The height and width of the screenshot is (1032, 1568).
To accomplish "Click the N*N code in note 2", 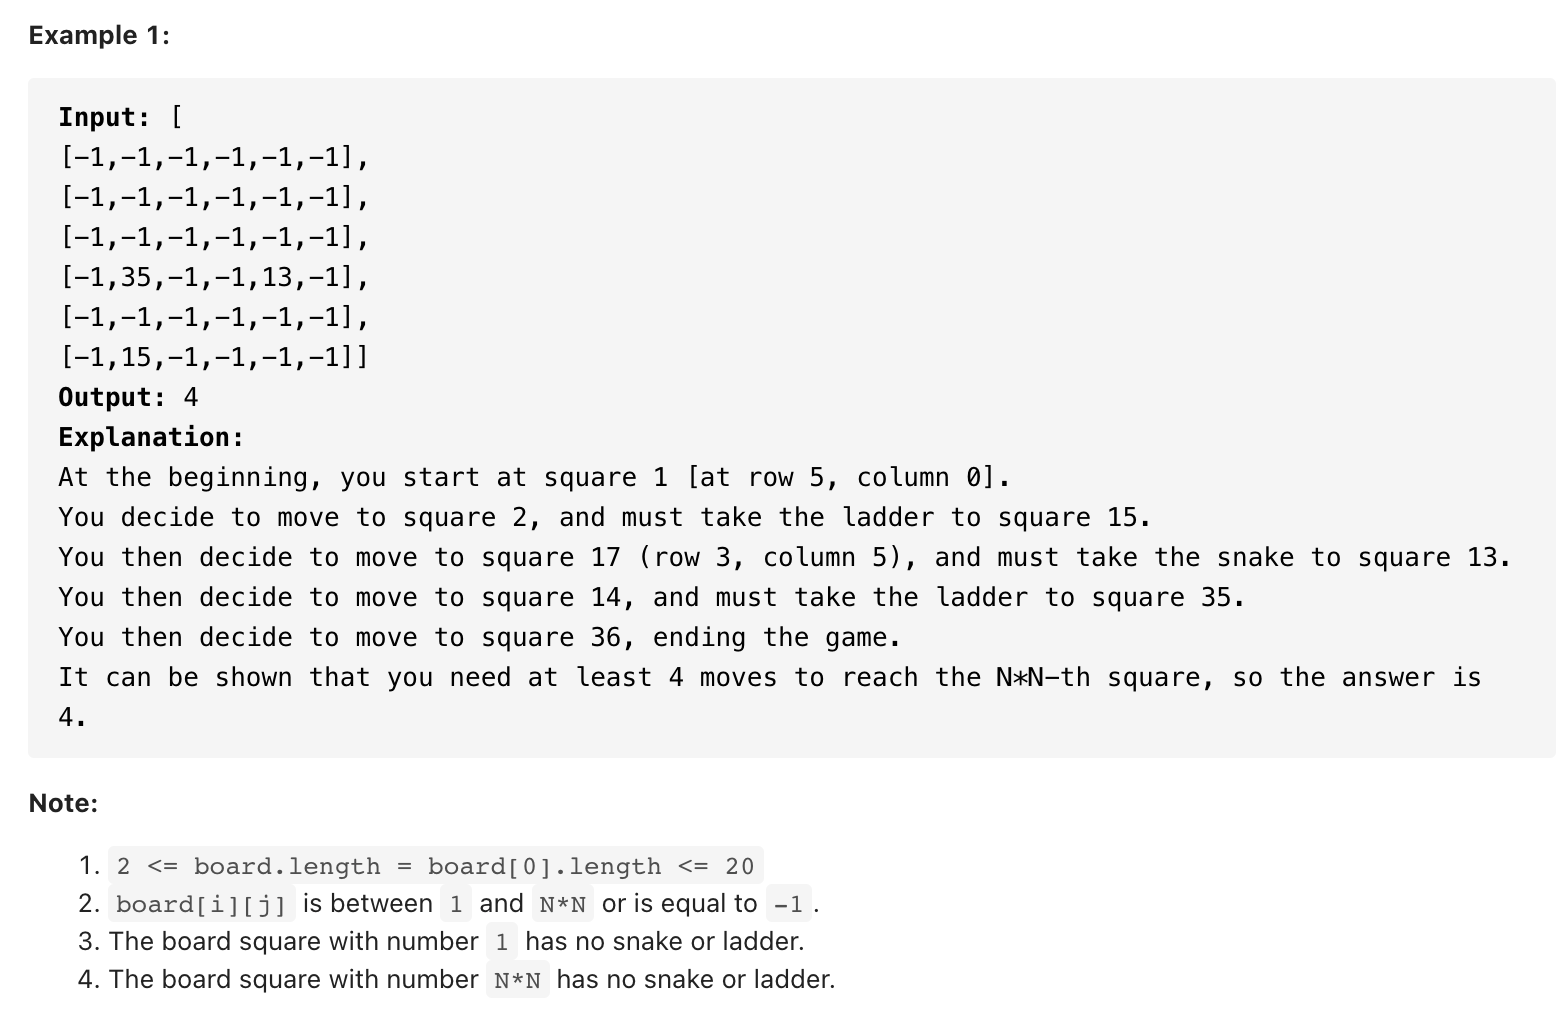I will tap(562, 904).
